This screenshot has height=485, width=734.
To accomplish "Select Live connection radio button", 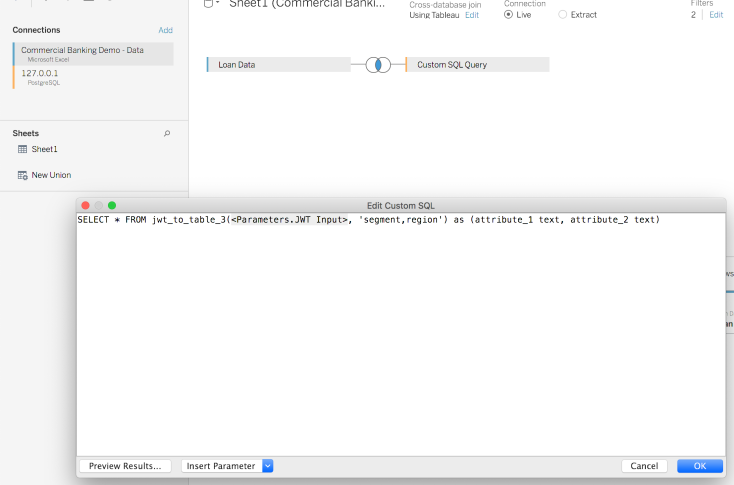I will [508, 15].
